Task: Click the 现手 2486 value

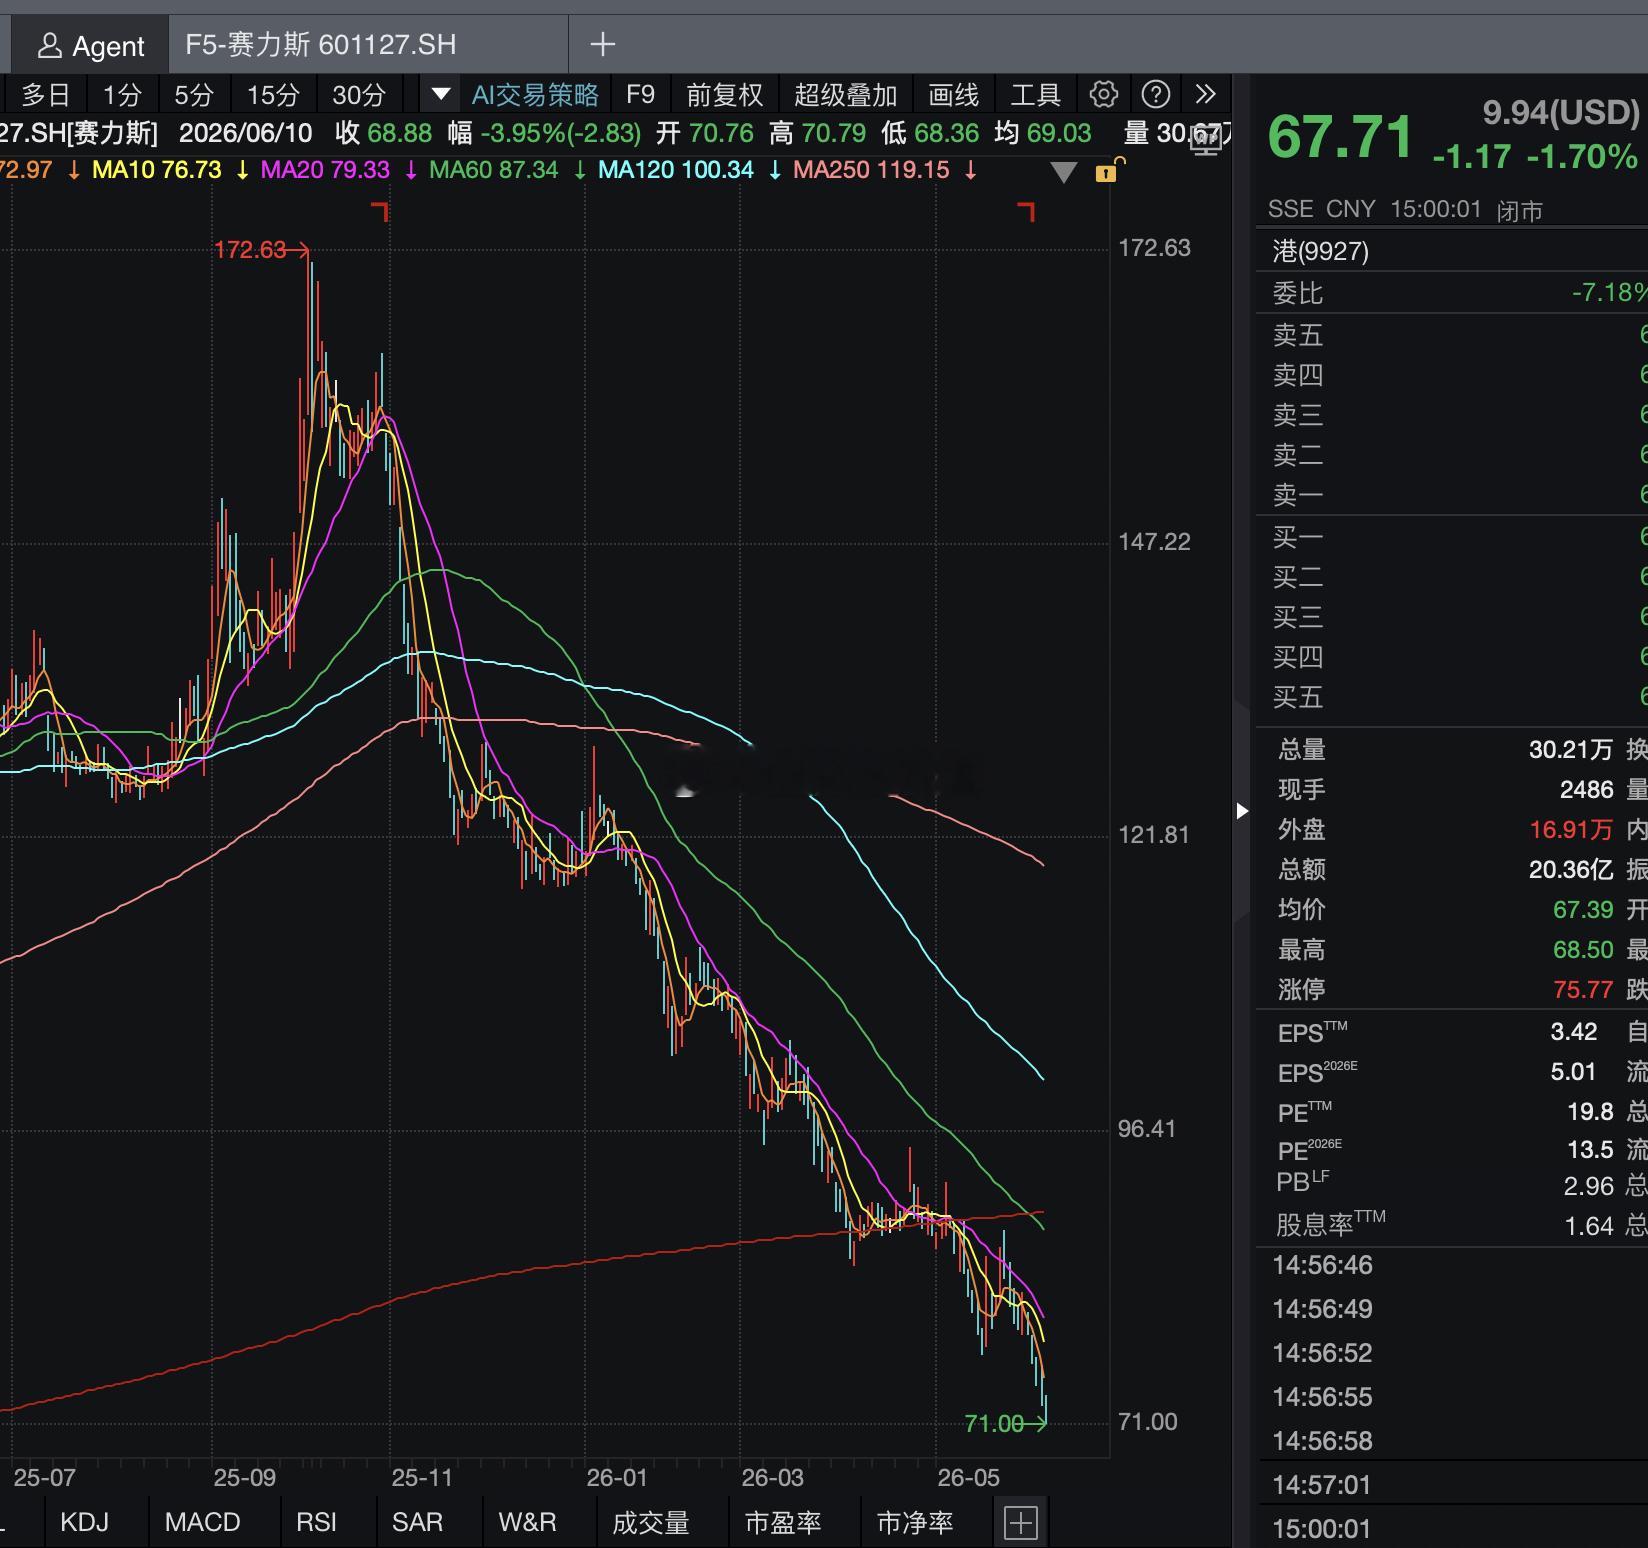Action: click(1587, 790)
